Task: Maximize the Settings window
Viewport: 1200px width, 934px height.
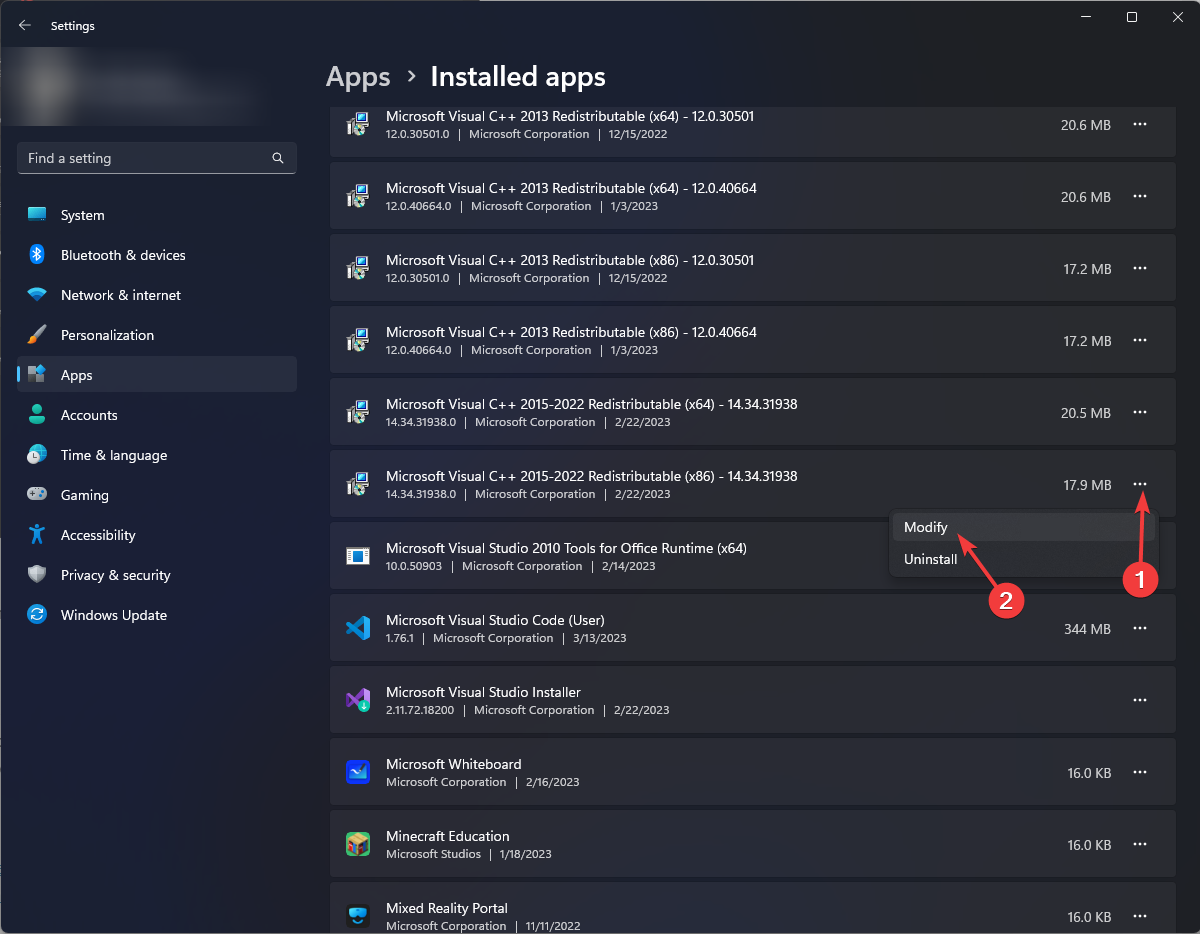Action: (x=1131, y=17)
